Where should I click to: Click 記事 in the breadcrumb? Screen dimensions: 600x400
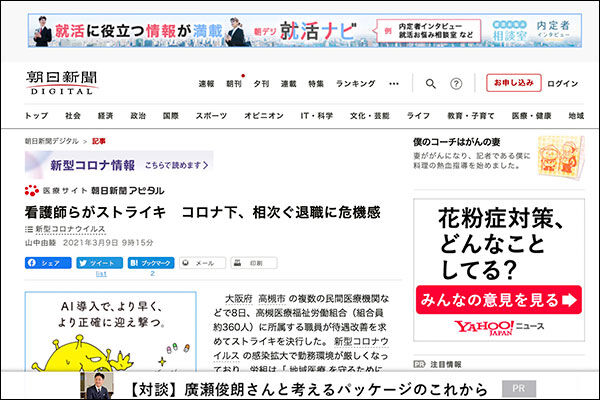99,141
